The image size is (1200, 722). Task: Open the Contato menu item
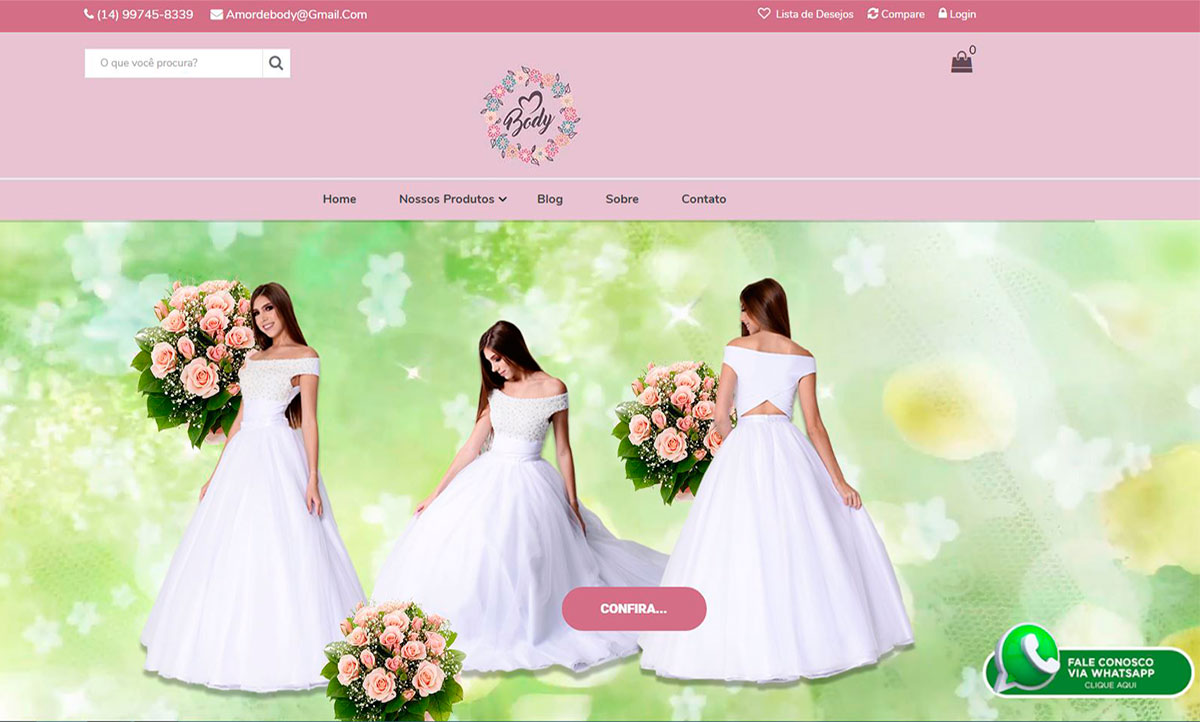coord(704,199)
